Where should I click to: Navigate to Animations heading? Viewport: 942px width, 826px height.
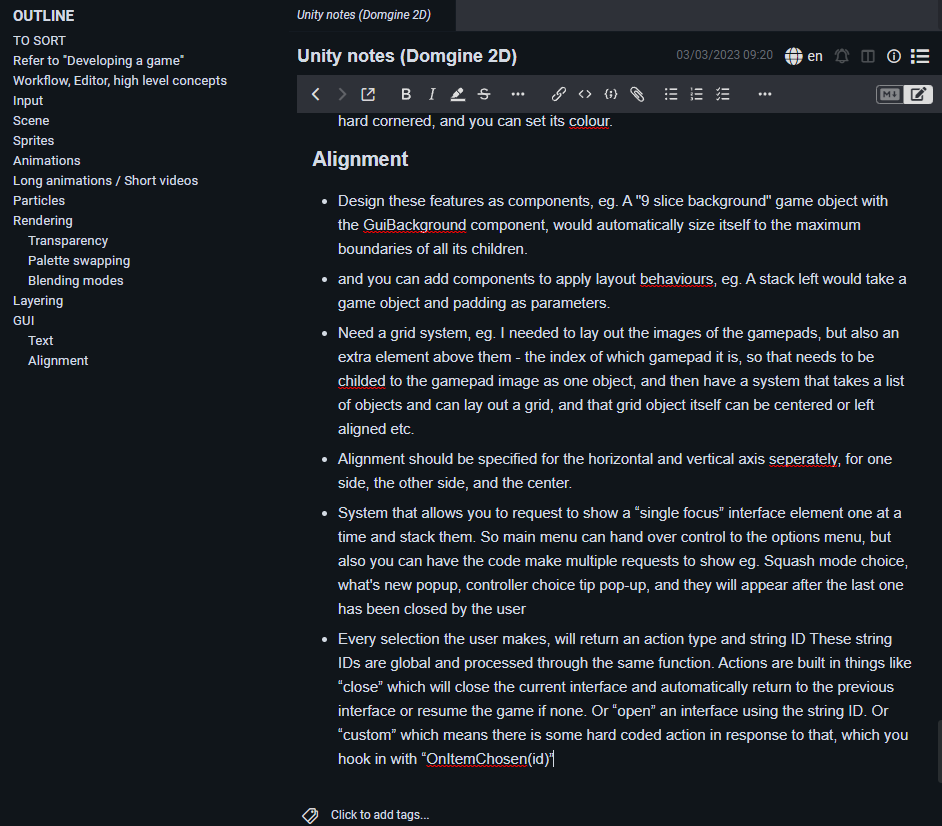tap(46, 160)
